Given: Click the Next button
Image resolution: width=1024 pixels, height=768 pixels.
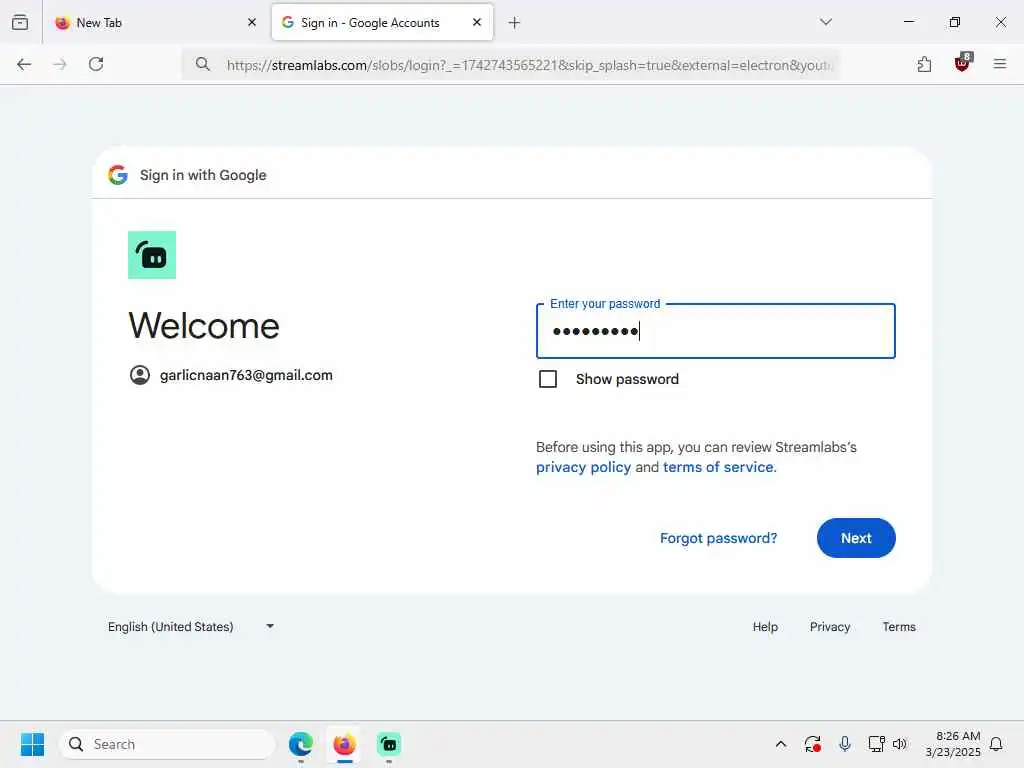Looking at the screenshot, I should [856, 538].
